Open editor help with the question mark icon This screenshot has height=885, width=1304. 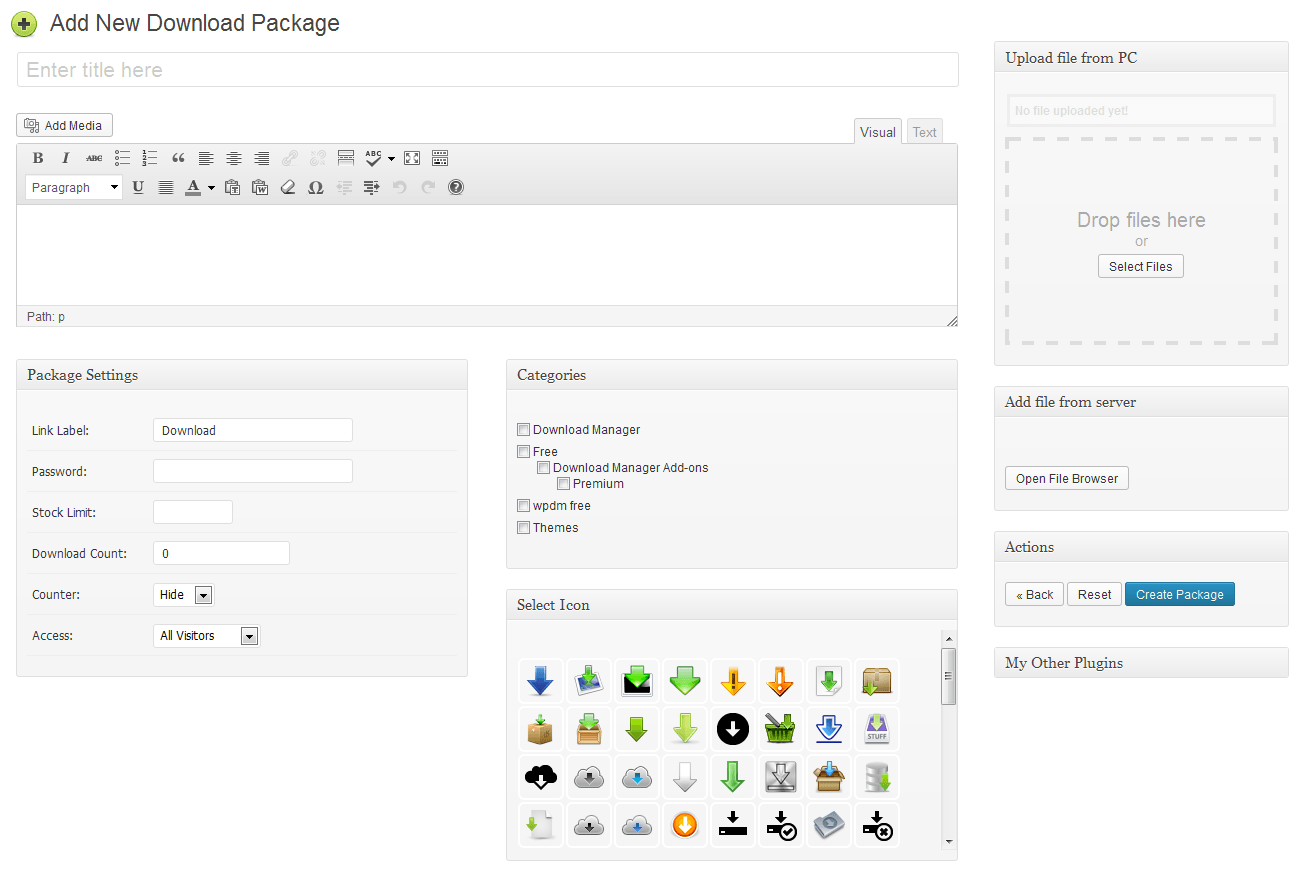point(456,187)
